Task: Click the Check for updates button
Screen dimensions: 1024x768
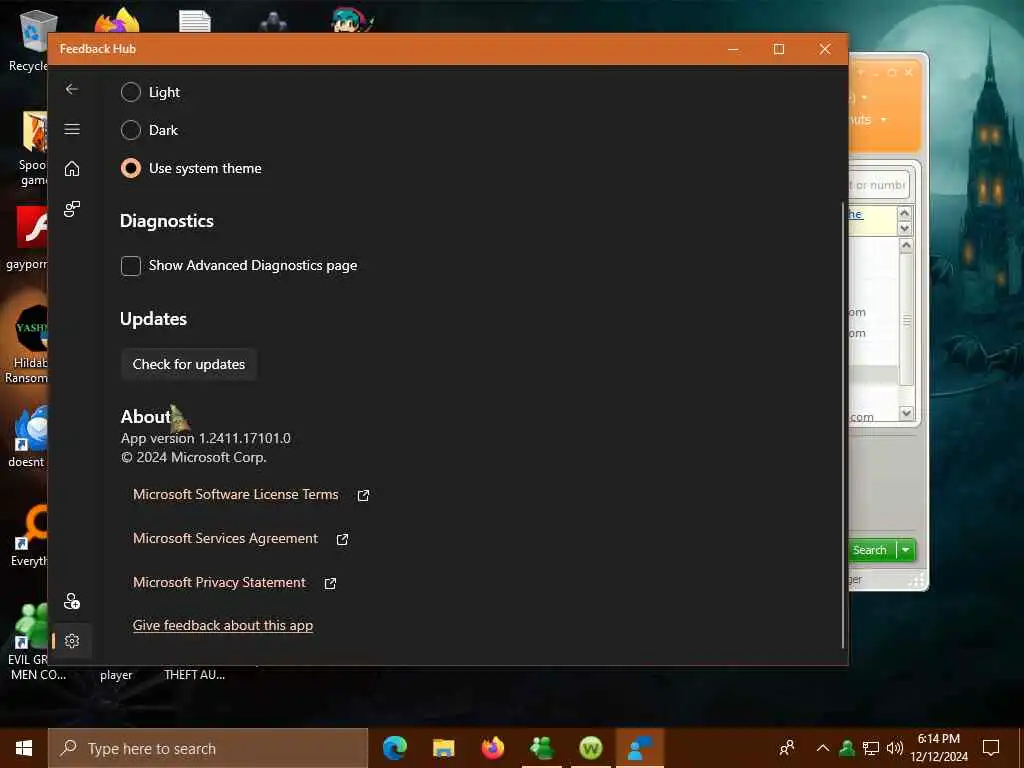Action: point(189,364)
